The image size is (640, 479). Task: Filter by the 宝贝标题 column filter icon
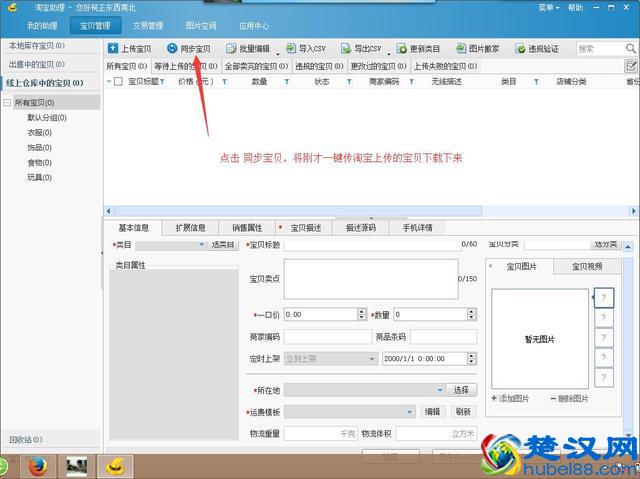tap(162, 82)
